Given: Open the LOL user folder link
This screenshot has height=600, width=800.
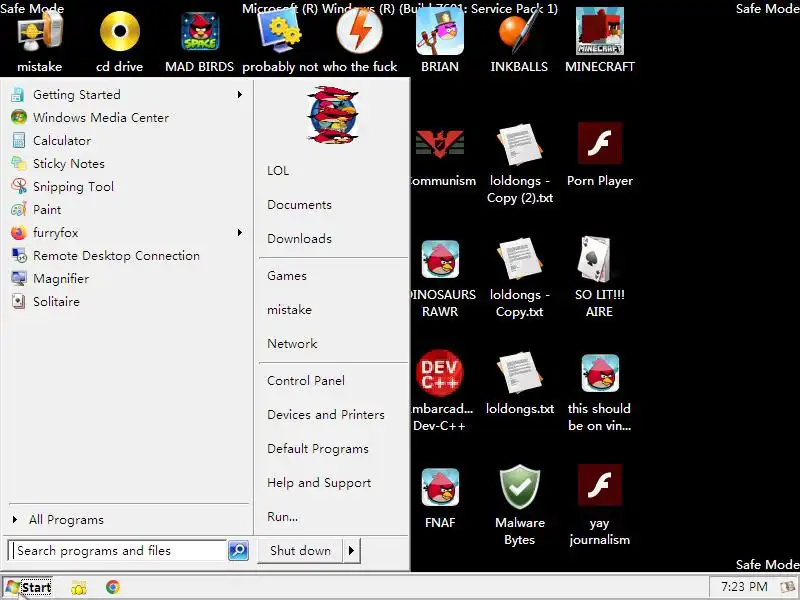Looking at the screenshot, I should (278, 170).
